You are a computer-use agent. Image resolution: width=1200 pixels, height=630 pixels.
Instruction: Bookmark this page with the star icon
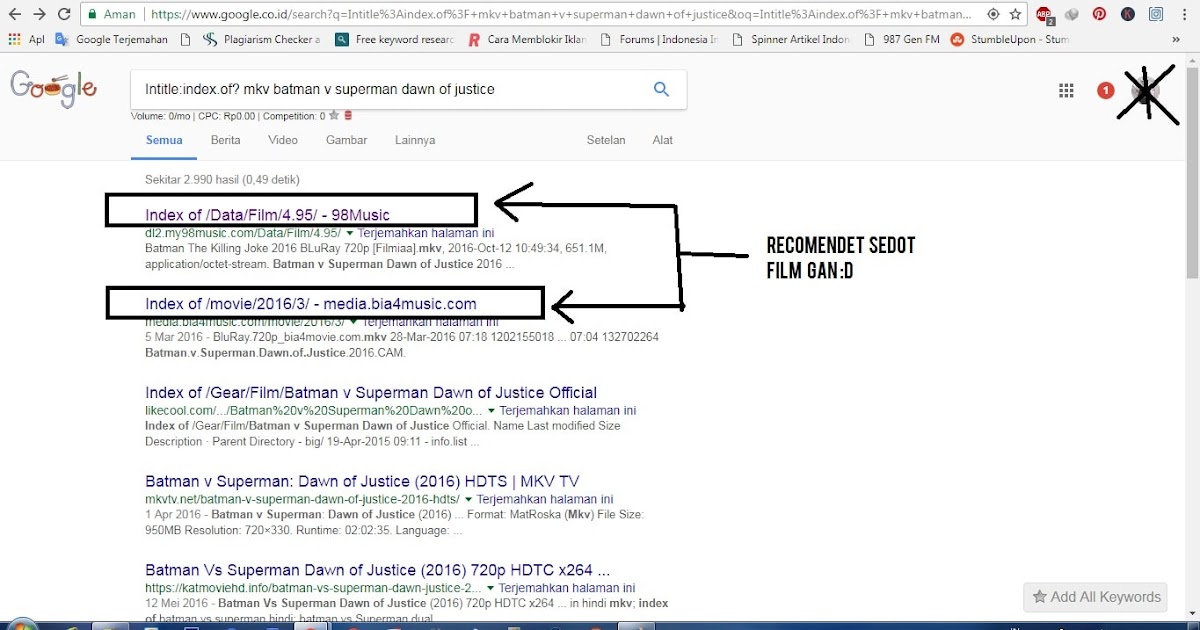[x=1016, y=15]
